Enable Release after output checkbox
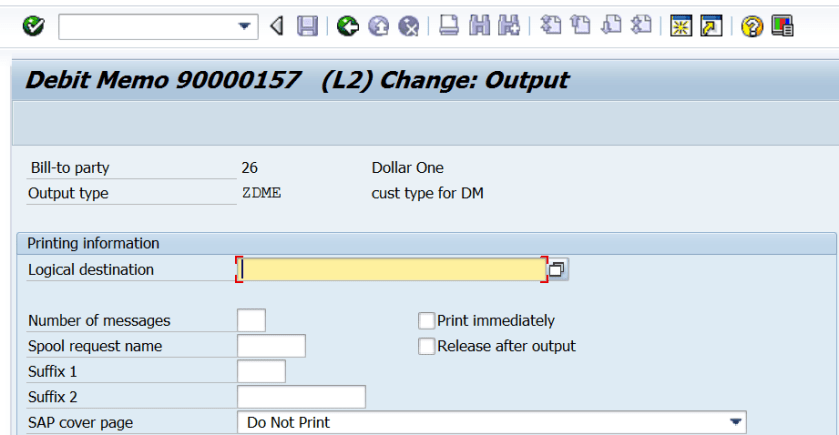Screen dimensions: 839x435 [426, 346]
